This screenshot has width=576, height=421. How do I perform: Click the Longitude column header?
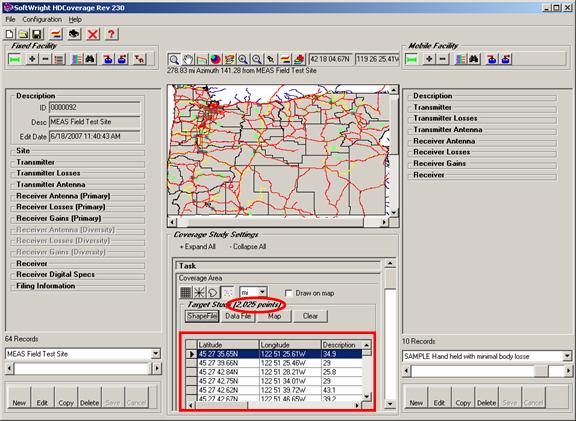click(289, 345)
